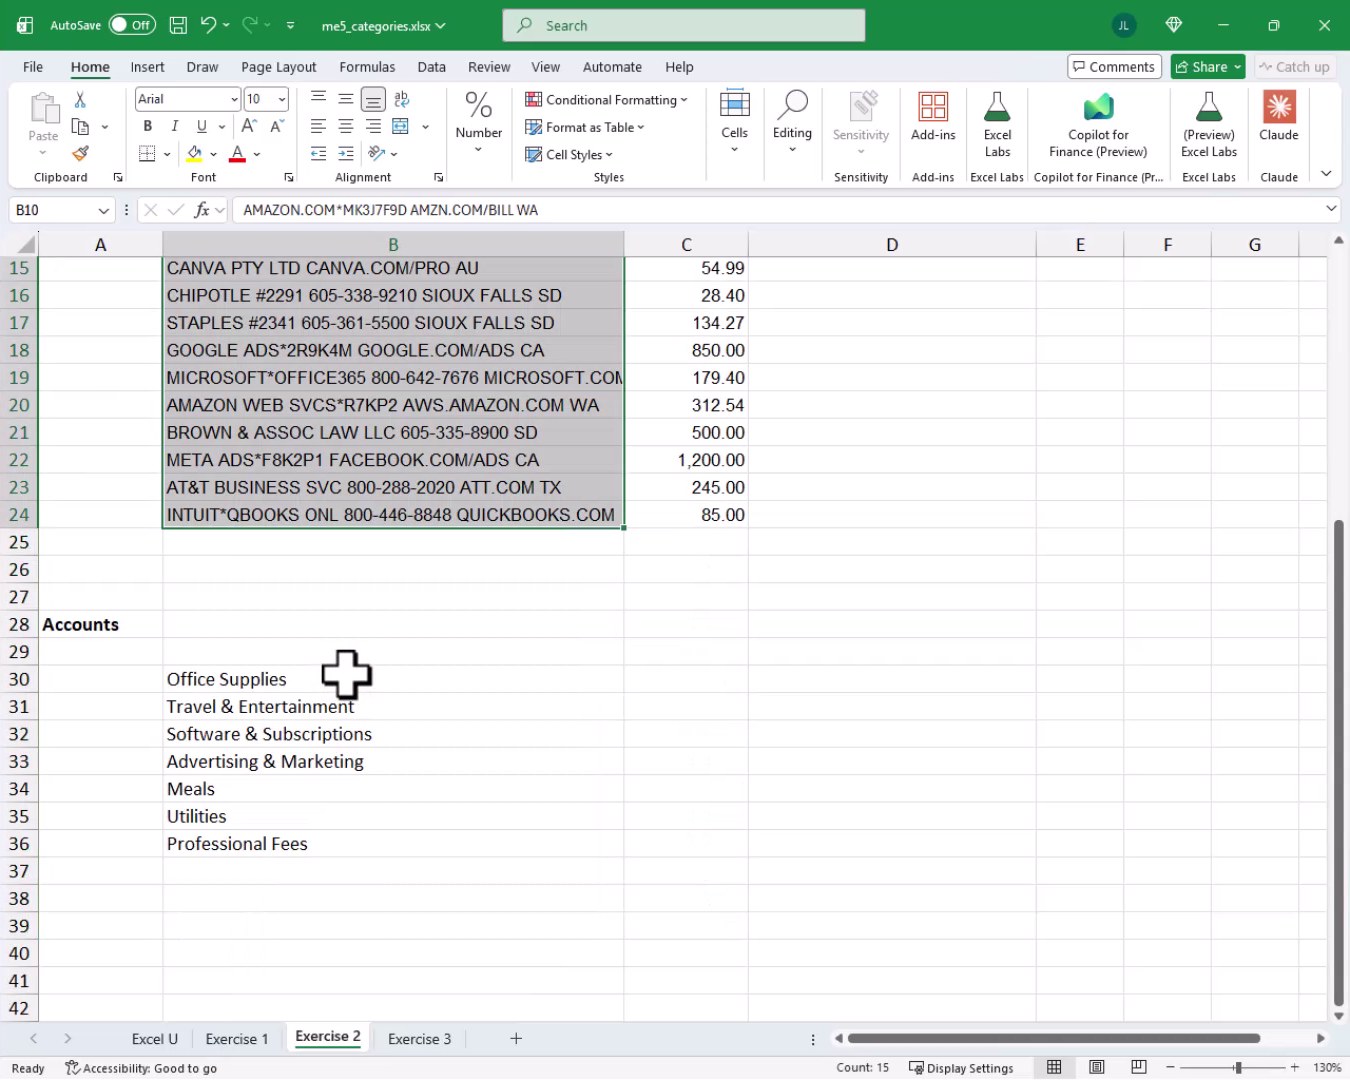Click the Select All corner triangle
This screenshot has height=1080, width=1350.
click(x=27, y=244)
